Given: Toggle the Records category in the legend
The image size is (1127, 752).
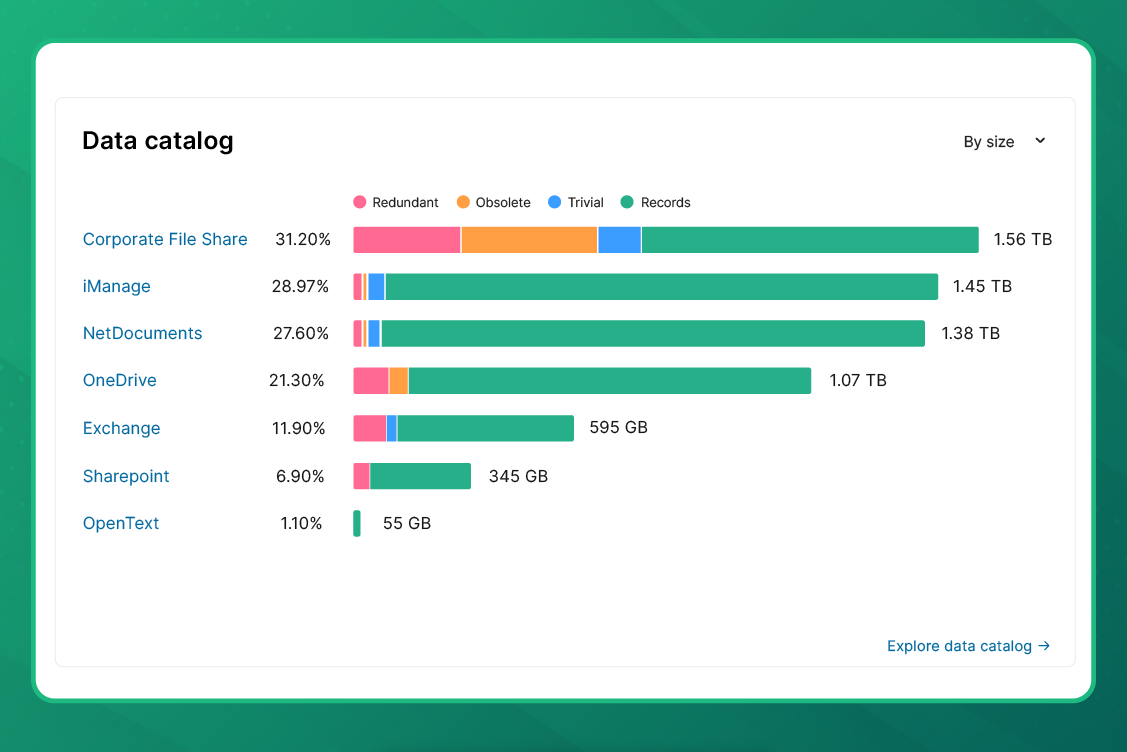Looking at the screenshot, I should (655, 202).
